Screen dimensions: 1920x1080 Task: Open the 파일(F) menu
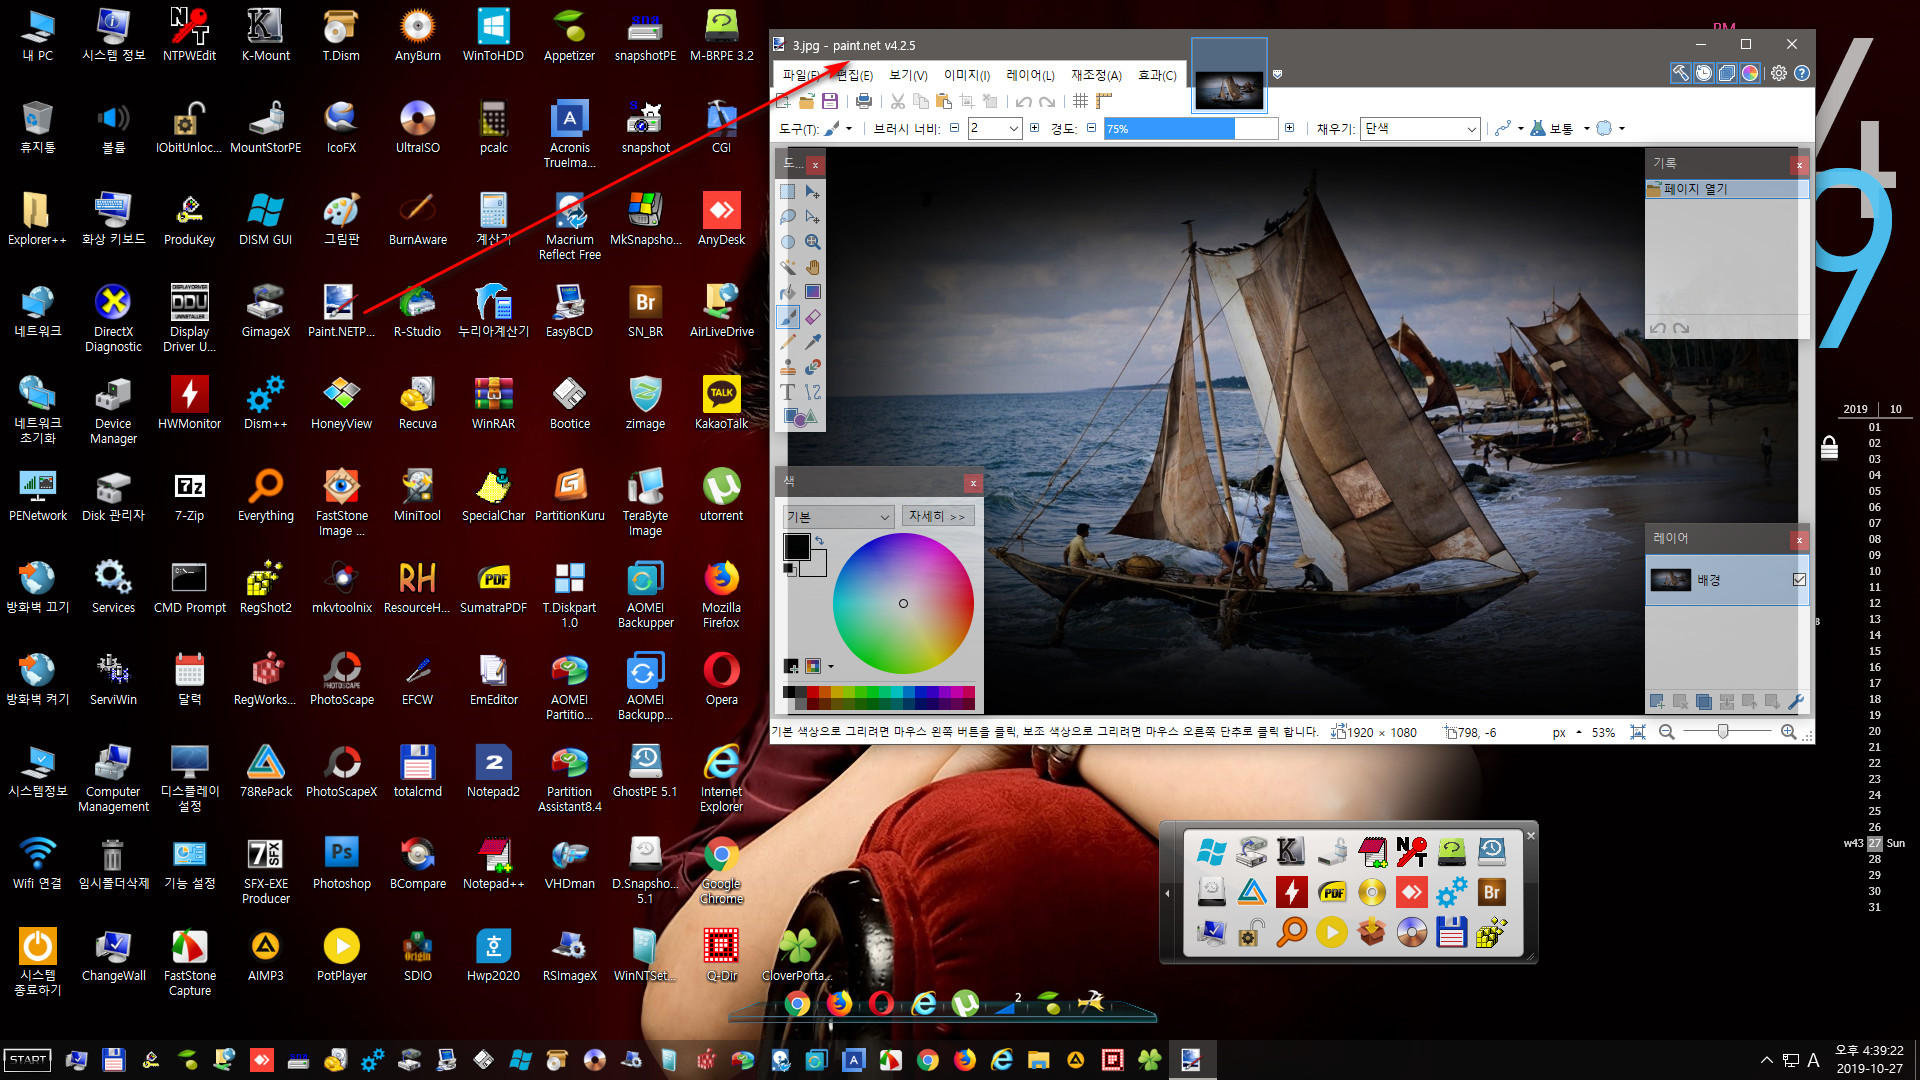799,75
